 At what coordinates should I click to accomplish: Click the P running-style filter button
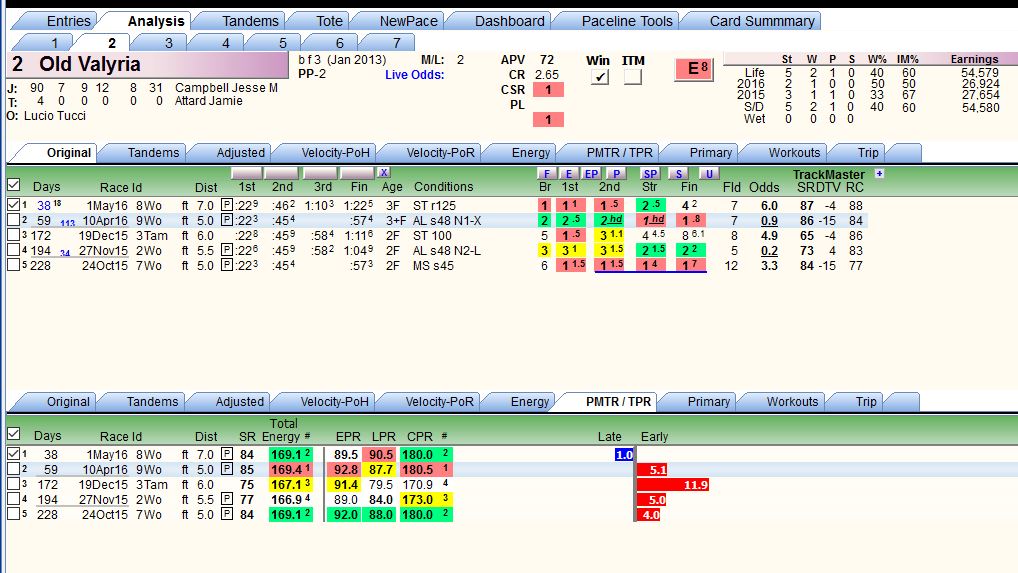(x=615, y=173)
